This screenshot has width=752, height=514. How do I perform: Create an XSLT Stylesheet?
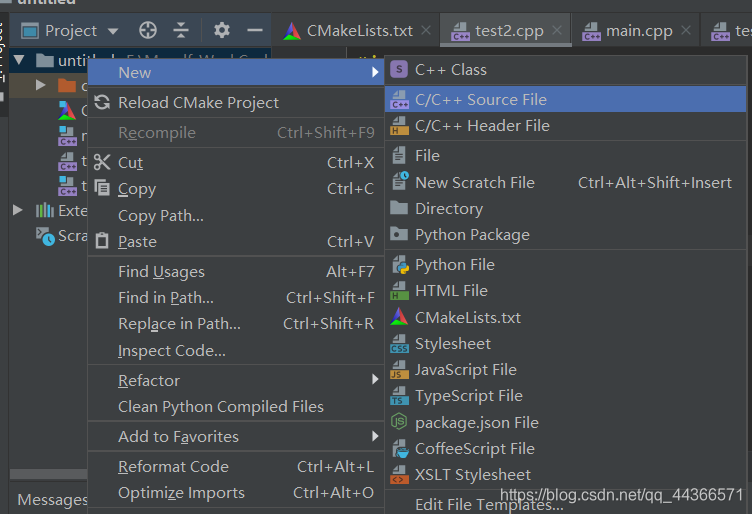tap(565, 475)
